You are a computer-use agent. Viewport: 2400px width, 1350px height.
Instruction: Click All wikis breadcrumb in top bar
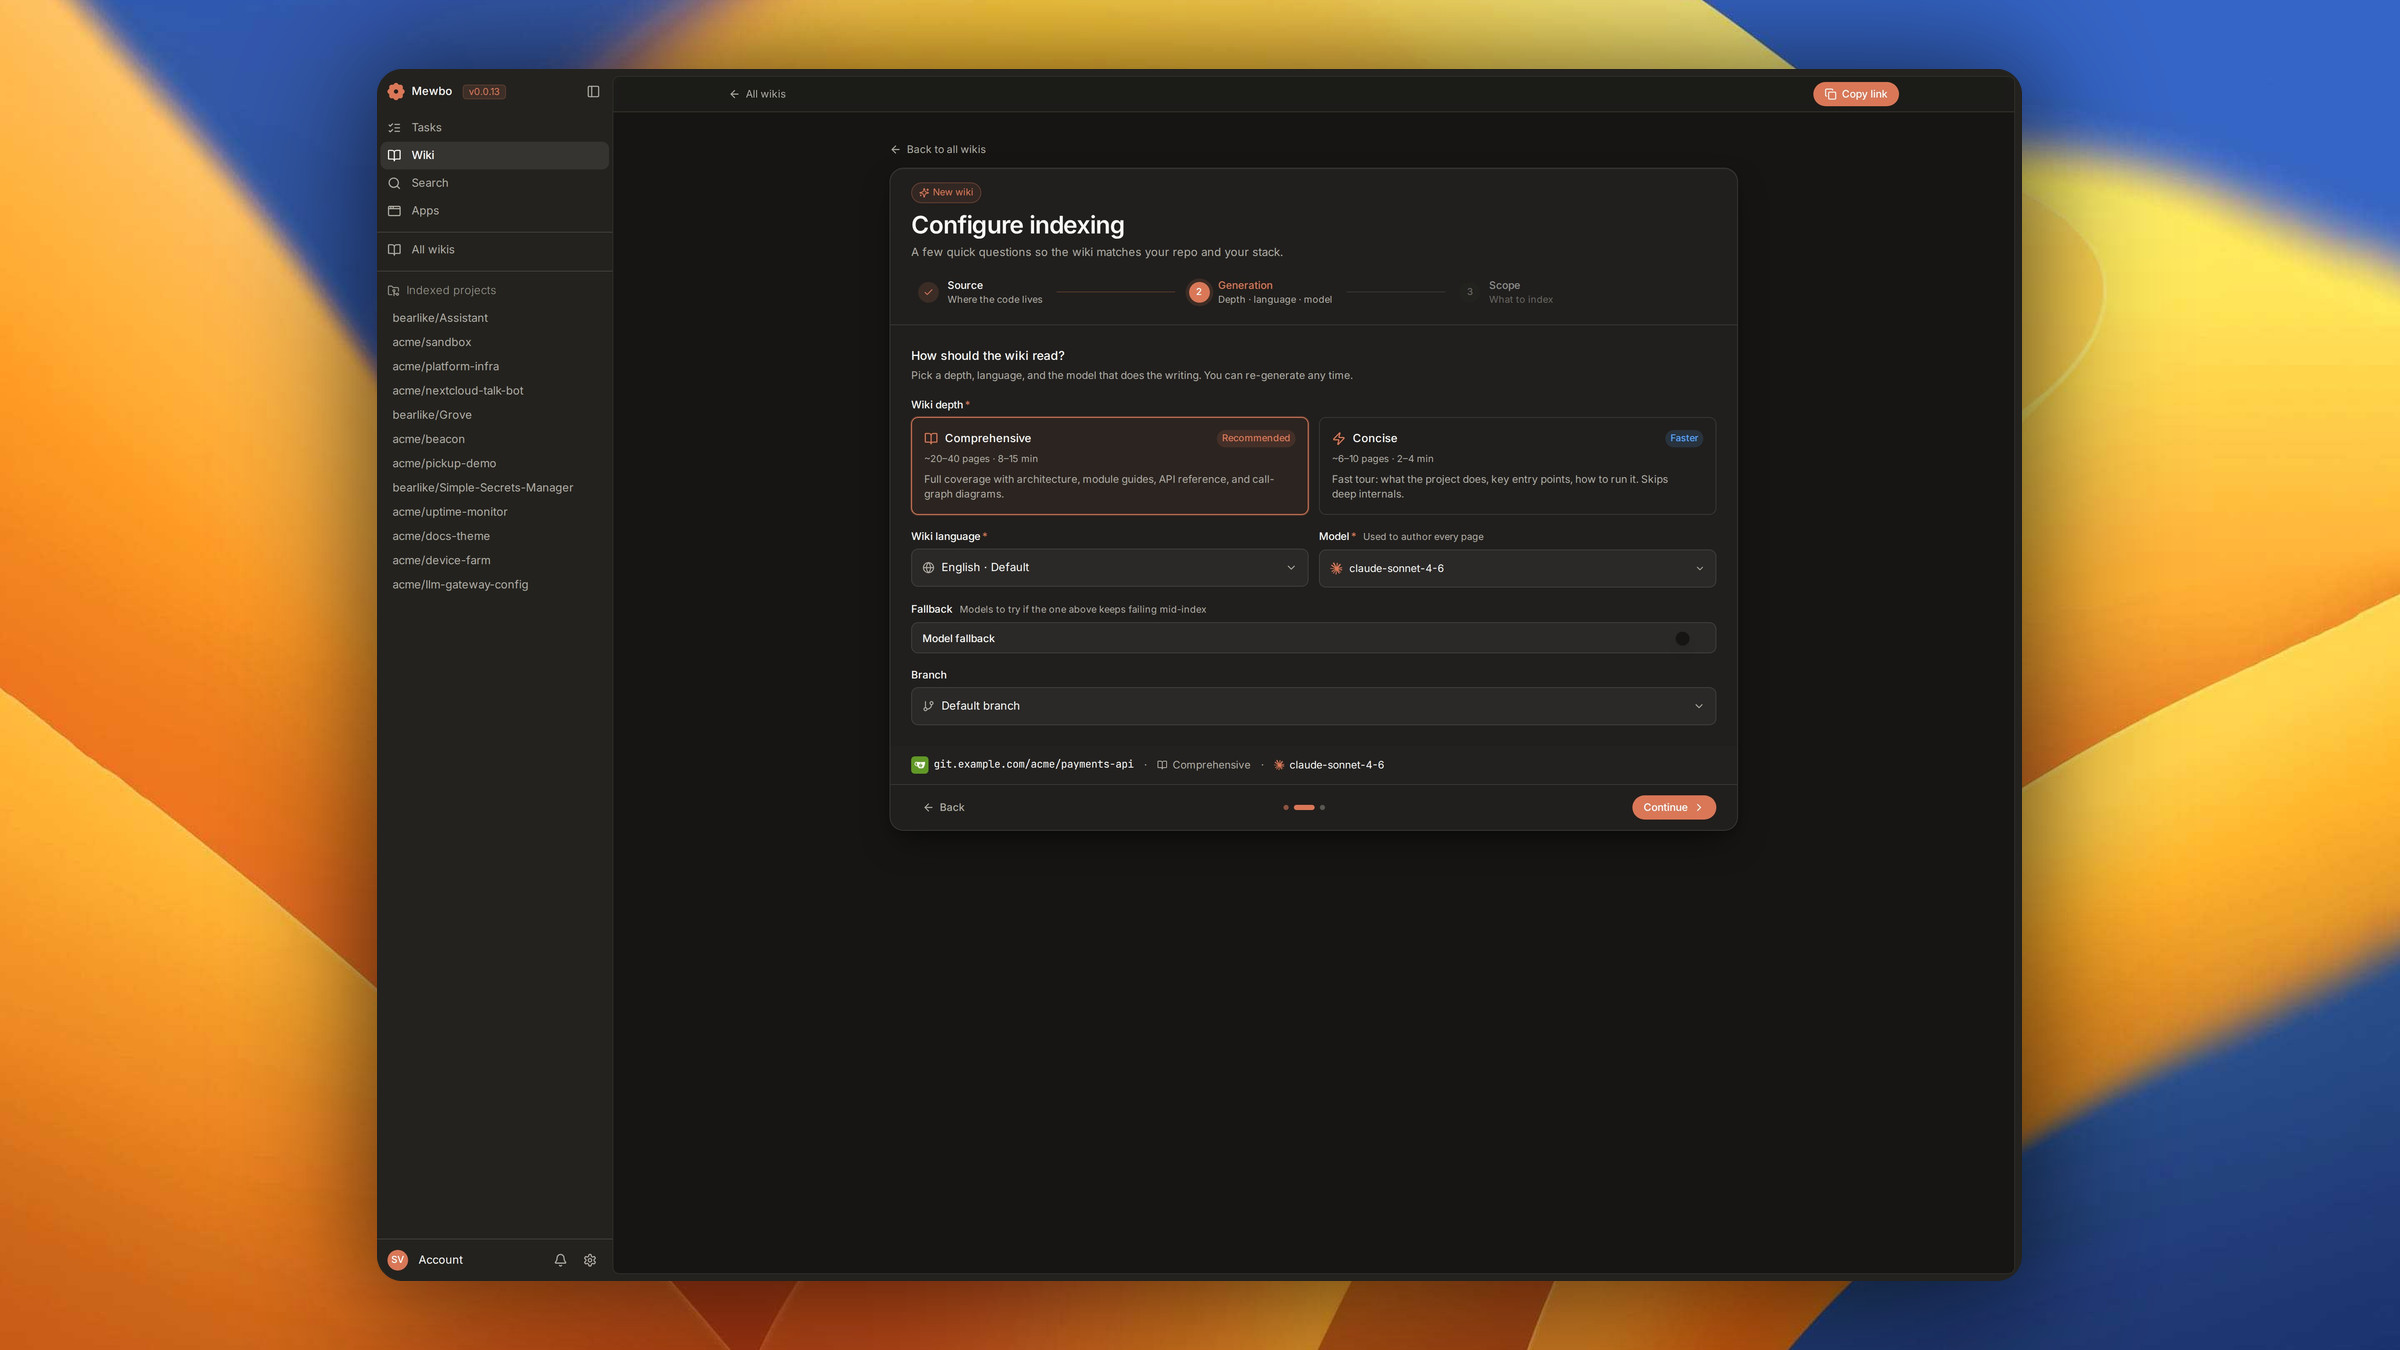pos(757,94)
